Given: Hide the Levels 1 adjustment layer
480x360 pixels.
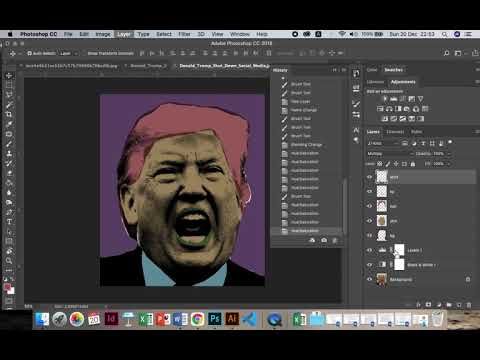Looking at the screenshot, I should coord(369,250).
